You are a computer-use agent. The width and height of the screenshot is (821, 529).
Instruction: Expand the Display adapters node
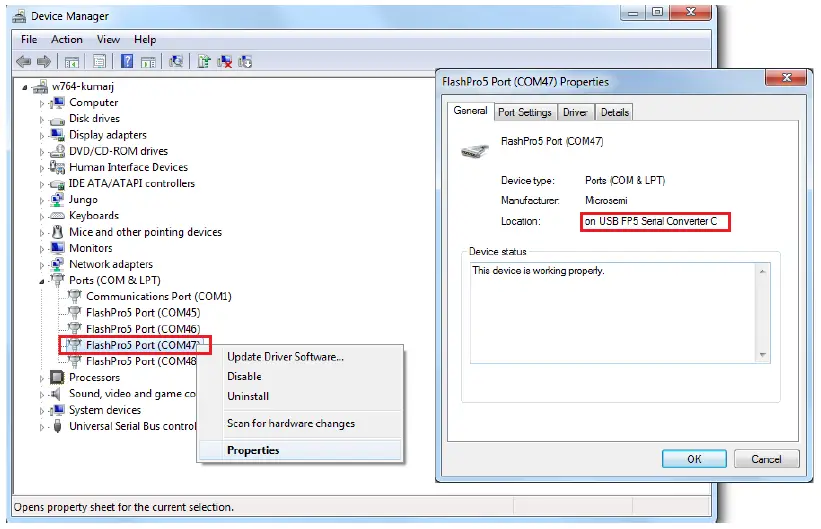[42, 136]
